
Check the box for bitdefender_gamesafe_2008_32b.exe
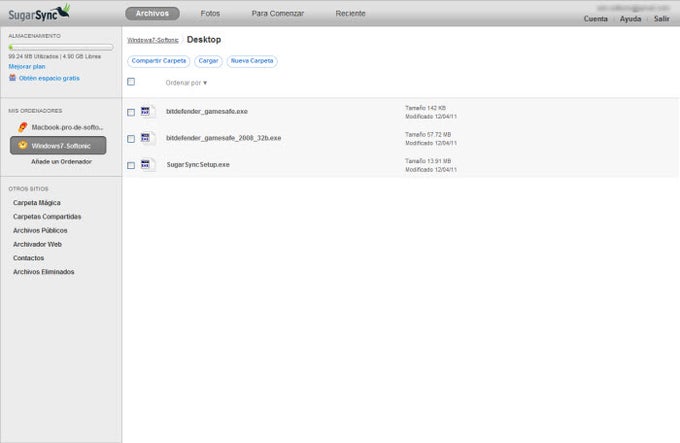coord(131,139)
